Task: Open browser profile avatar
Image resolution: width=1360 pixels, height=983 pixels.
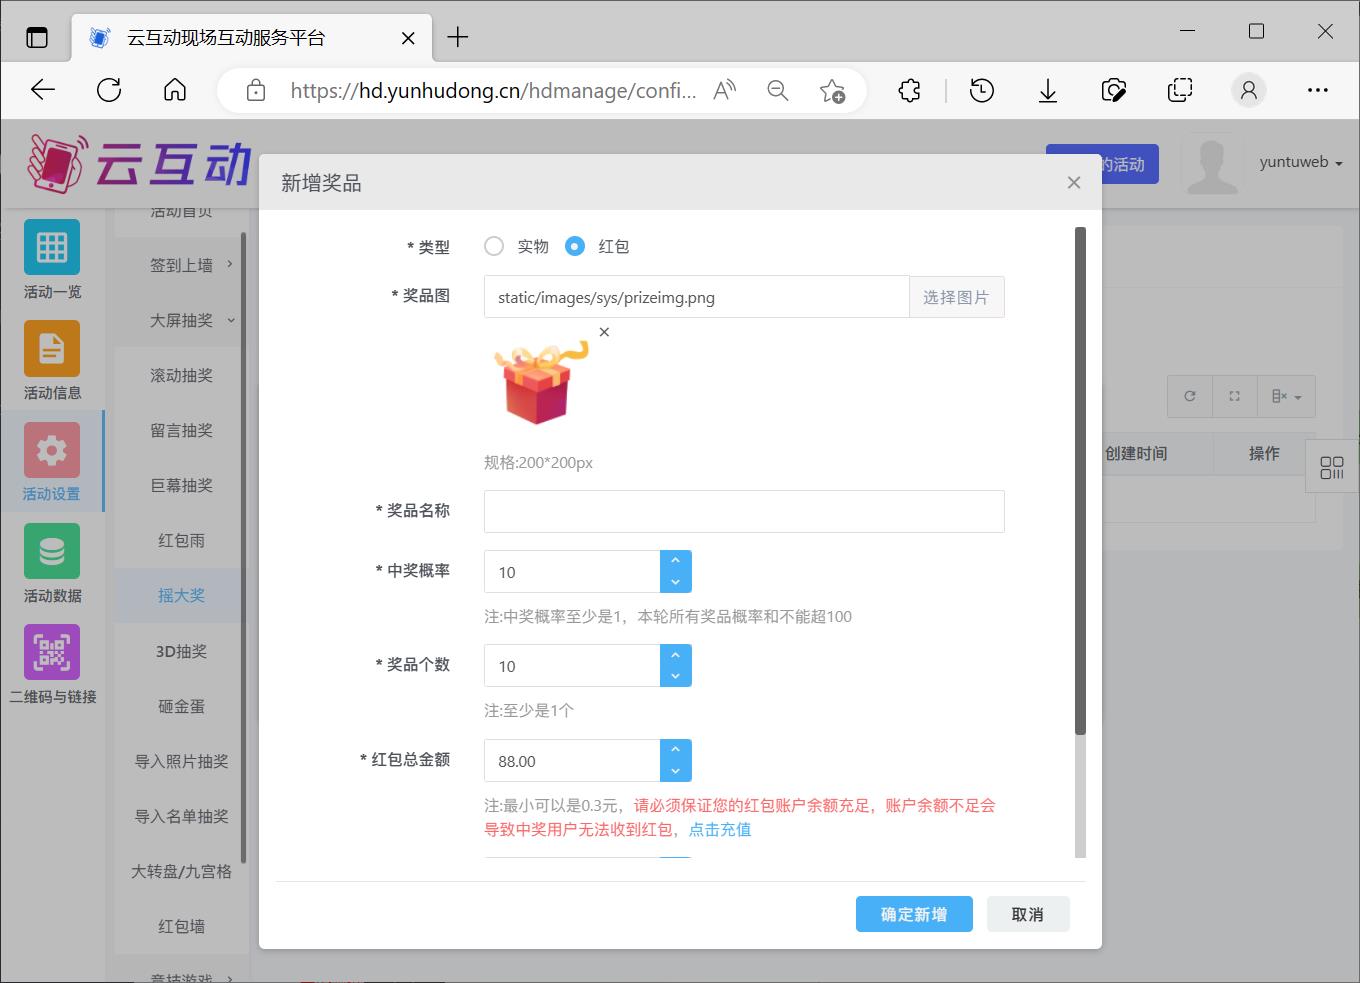Action: (x=1249, y=90)
